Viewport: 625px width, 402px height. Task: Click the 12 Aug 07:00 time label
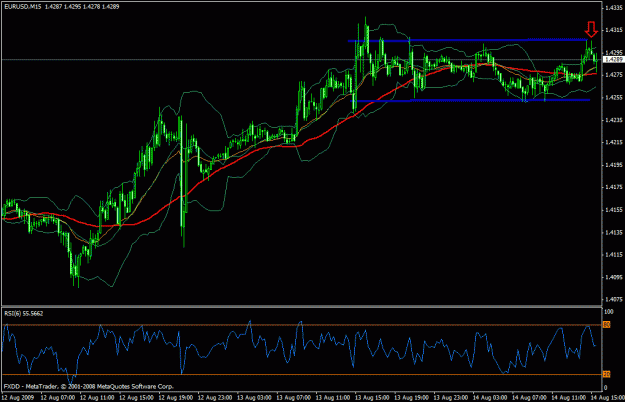pos(58,398)
